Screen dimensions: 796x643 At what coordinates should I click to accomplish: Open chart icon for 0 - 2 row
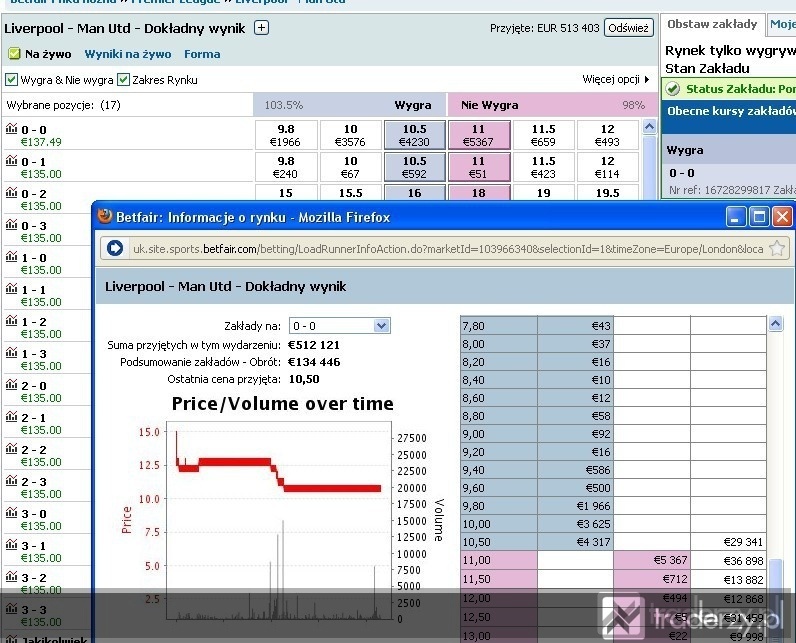click(x=11, y=193)
